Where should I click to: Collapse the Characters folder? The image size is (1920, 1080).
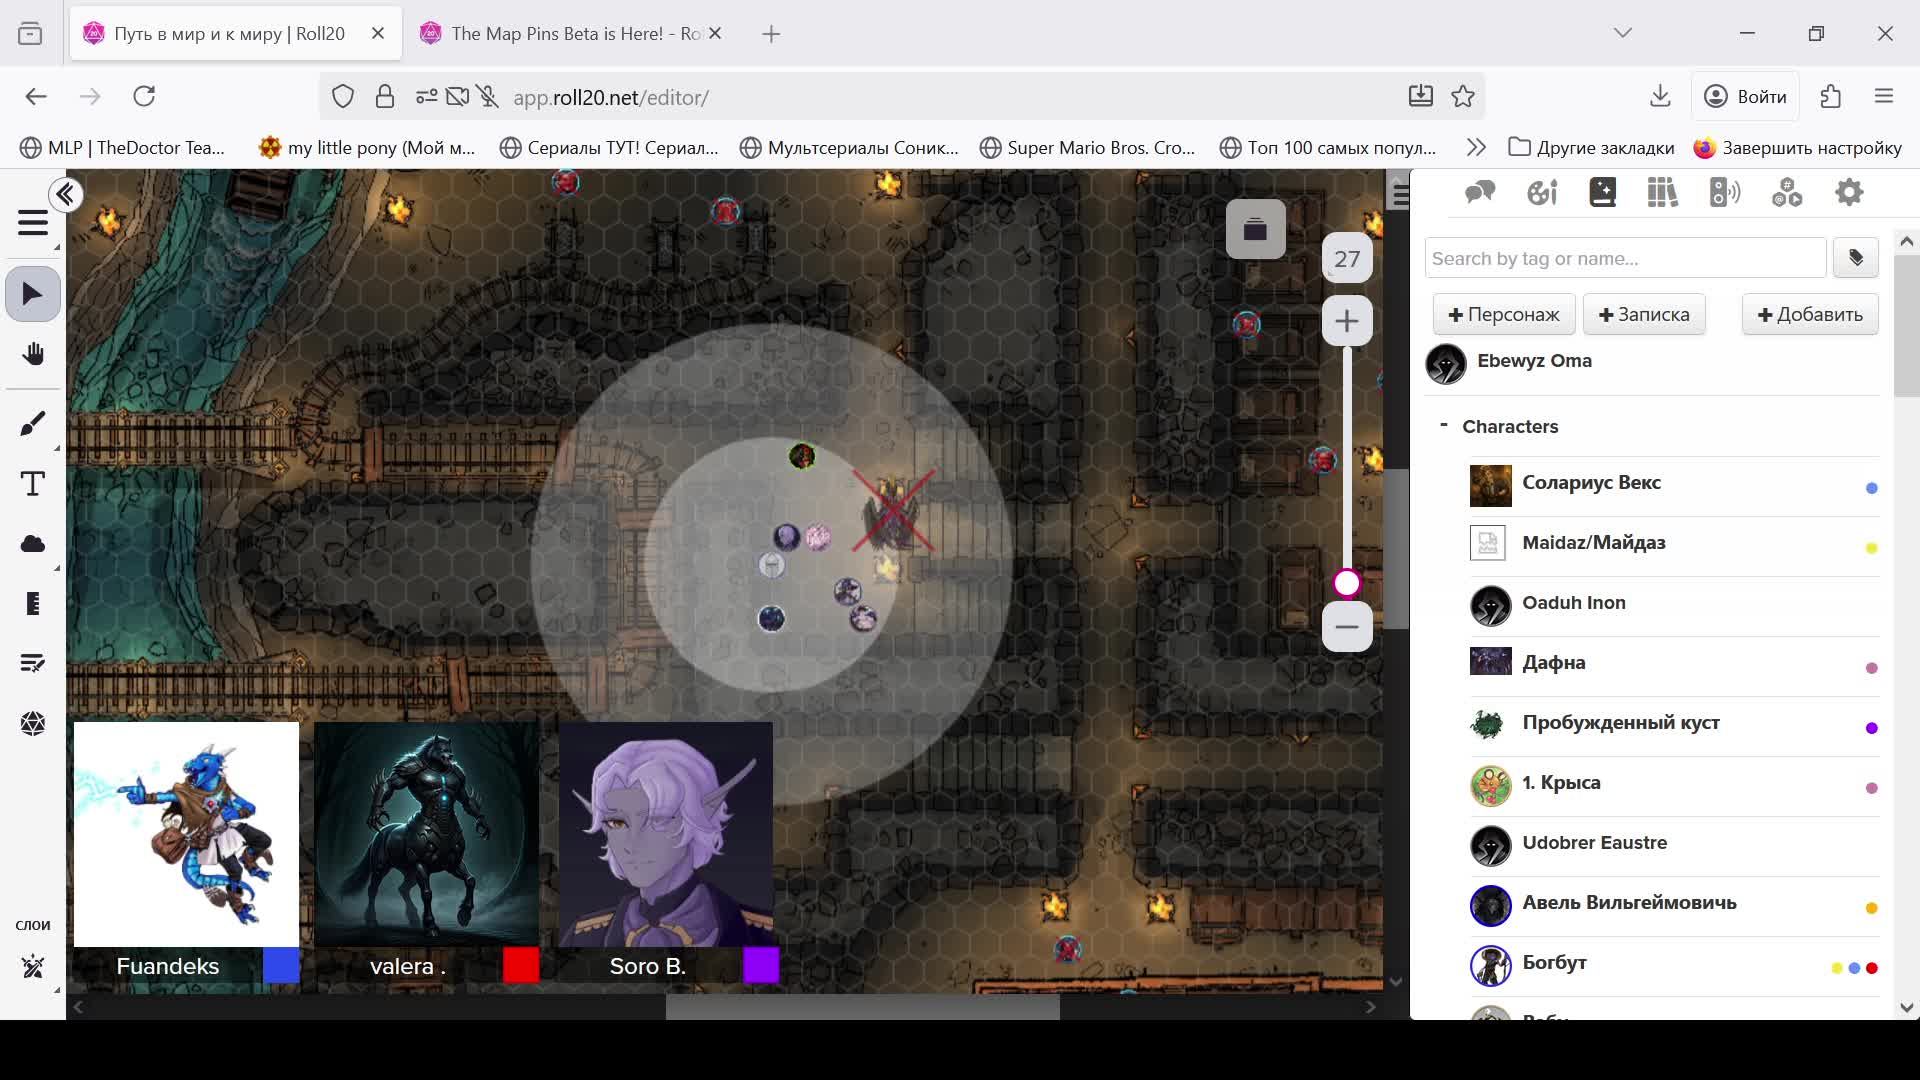1443,425
